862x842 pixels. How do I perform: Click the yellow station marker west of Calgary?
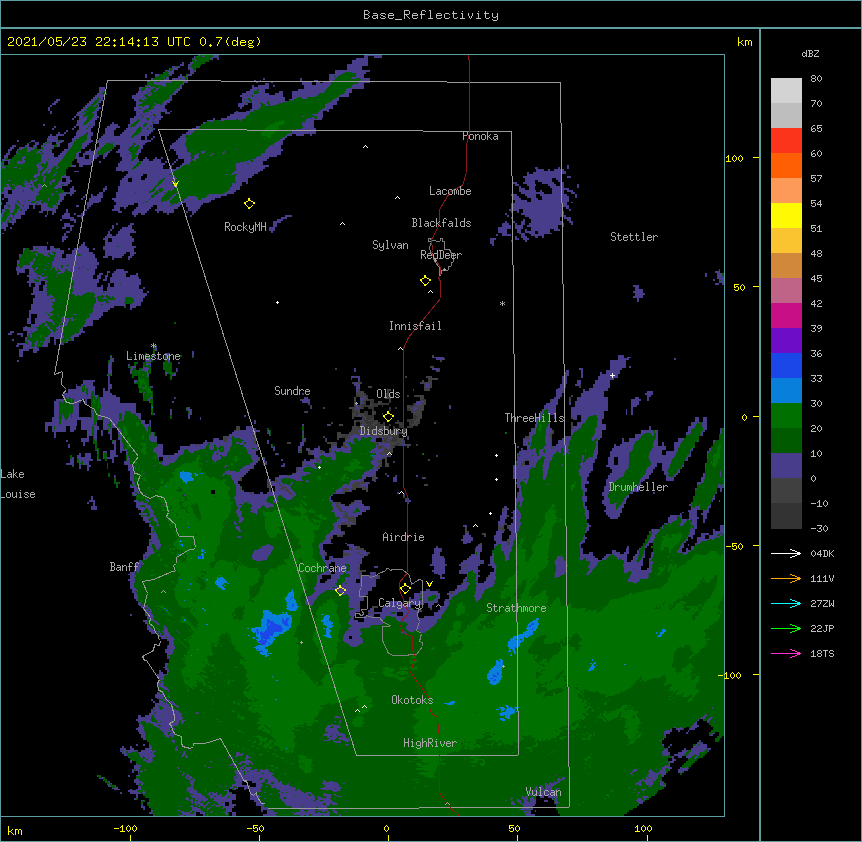340,590
